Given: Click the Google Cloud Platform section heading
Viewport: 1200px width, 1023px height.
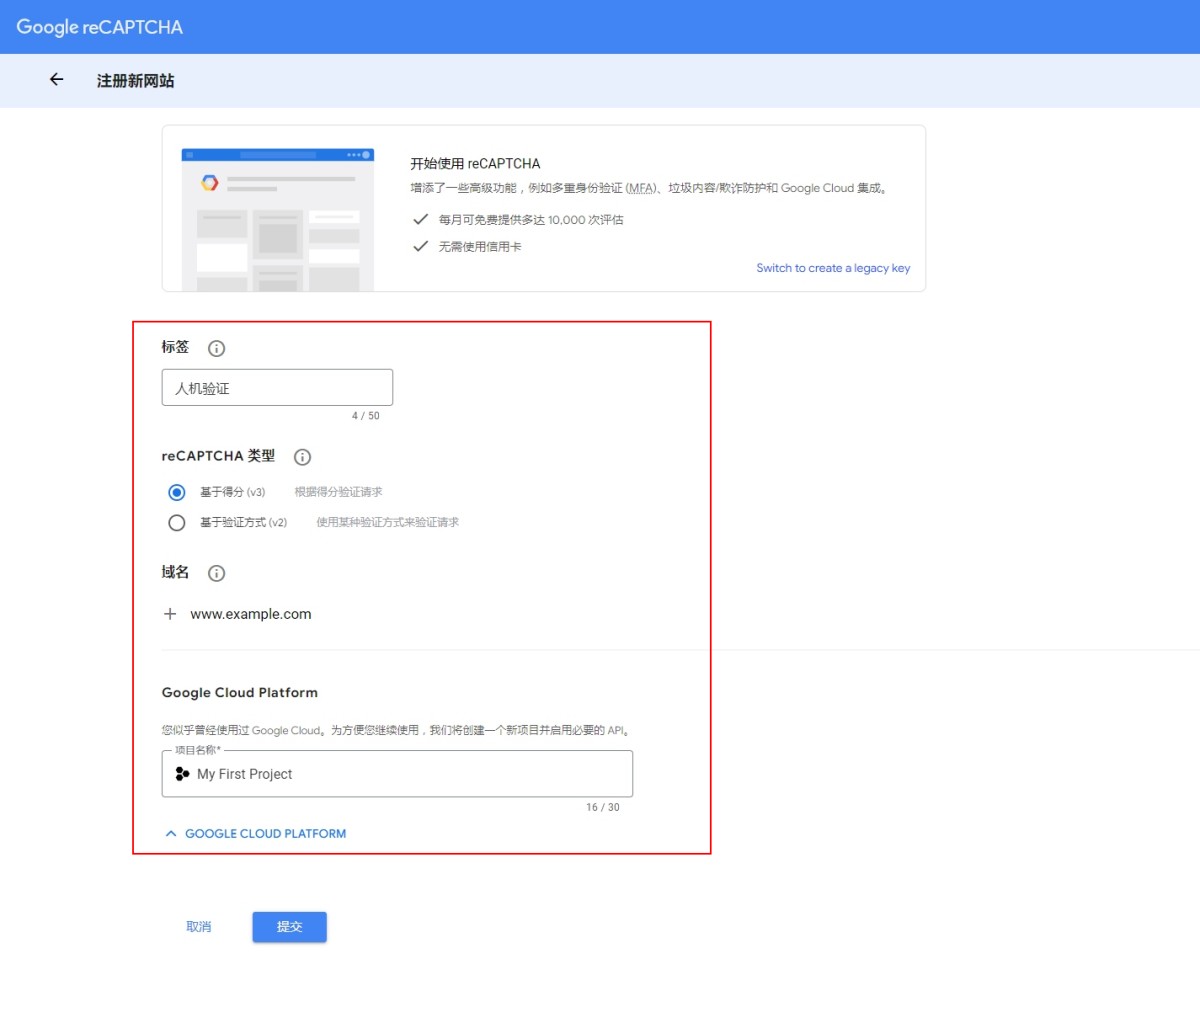Looking at the screenshot, I should coord(240,692).
